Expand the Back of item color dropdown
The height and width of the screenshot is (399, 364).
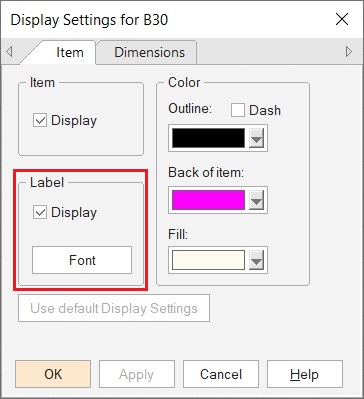pyautogui.click(x=256, y=200)
